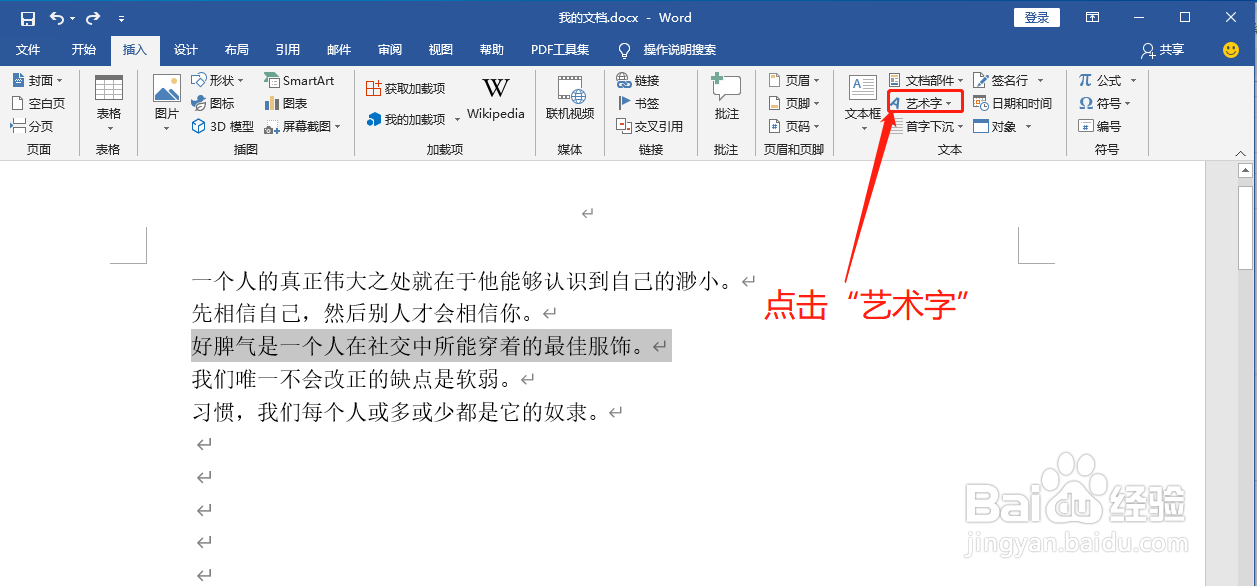Open the 艺术字 WordArt dropdown

tap(924, 102)
